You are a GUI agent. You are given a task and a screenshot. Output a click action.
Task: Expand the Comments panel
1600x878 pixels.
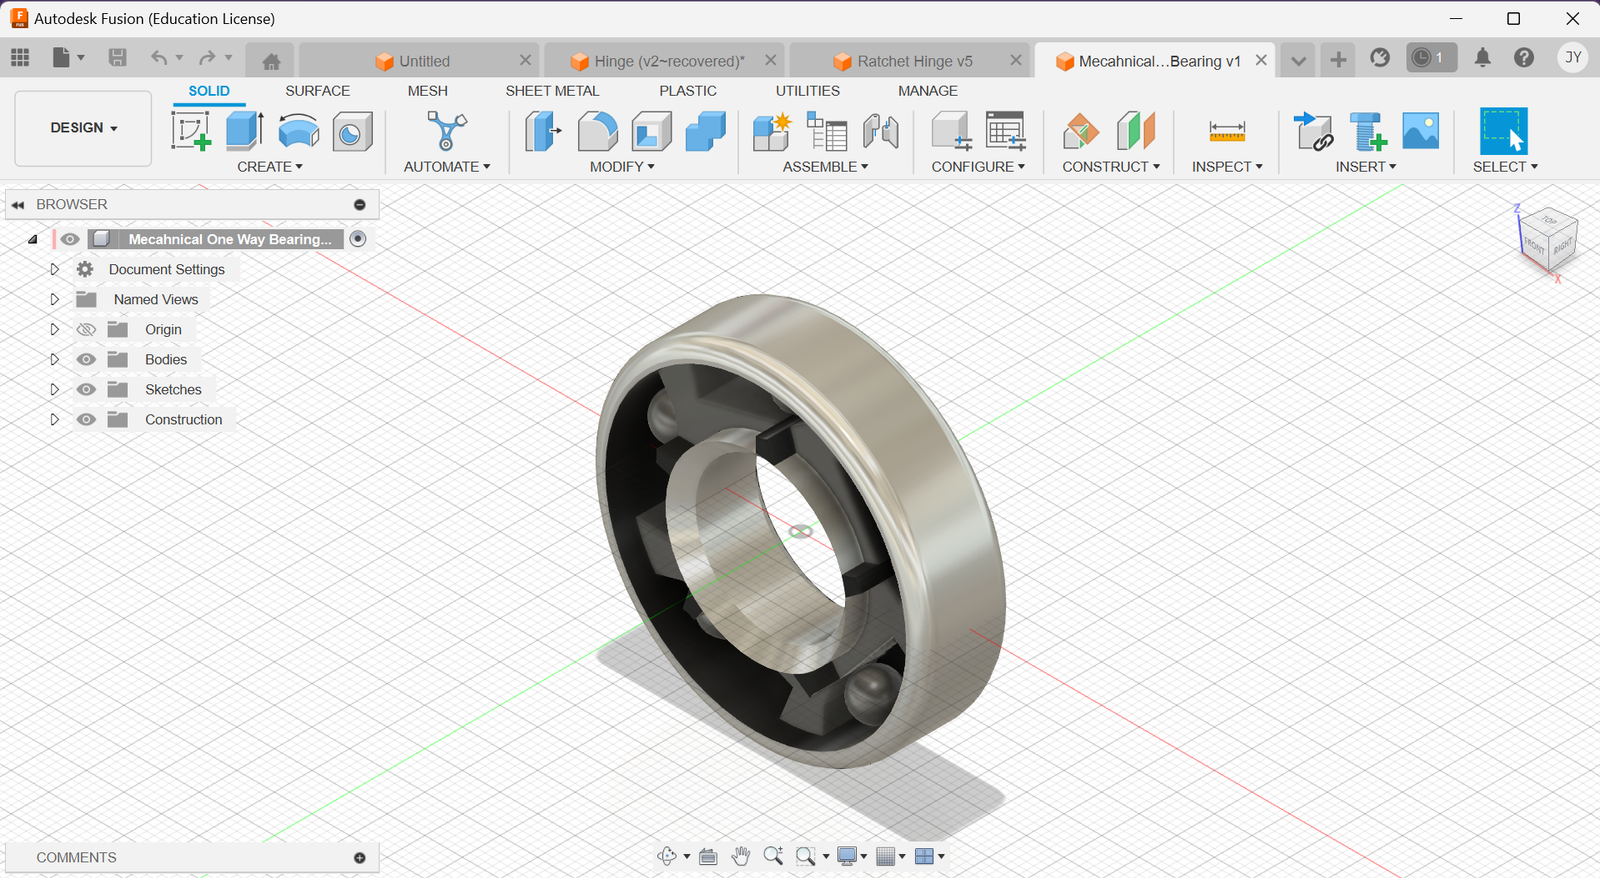coord(360,858)
